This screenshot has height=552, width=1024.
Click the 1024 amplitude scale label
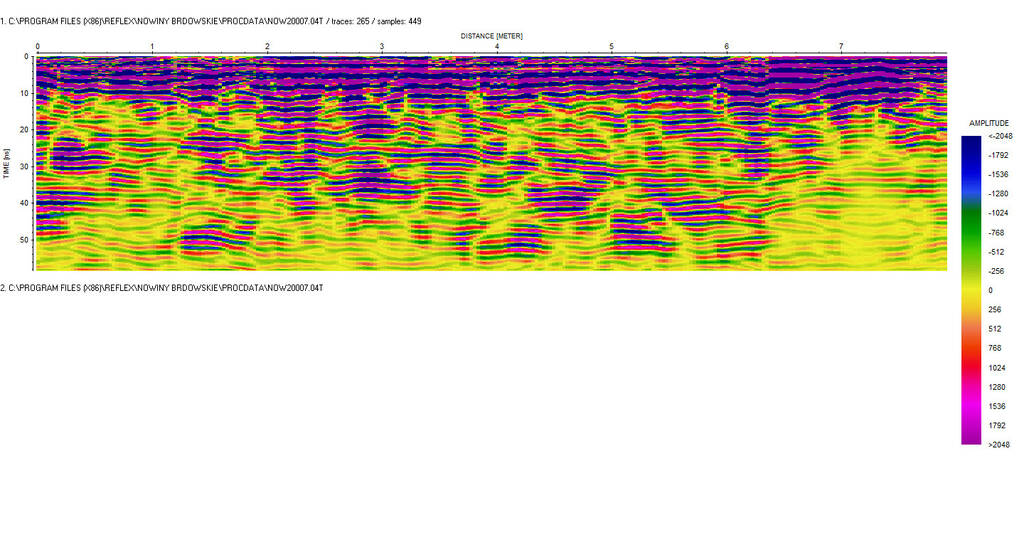(x=997, y=368)
